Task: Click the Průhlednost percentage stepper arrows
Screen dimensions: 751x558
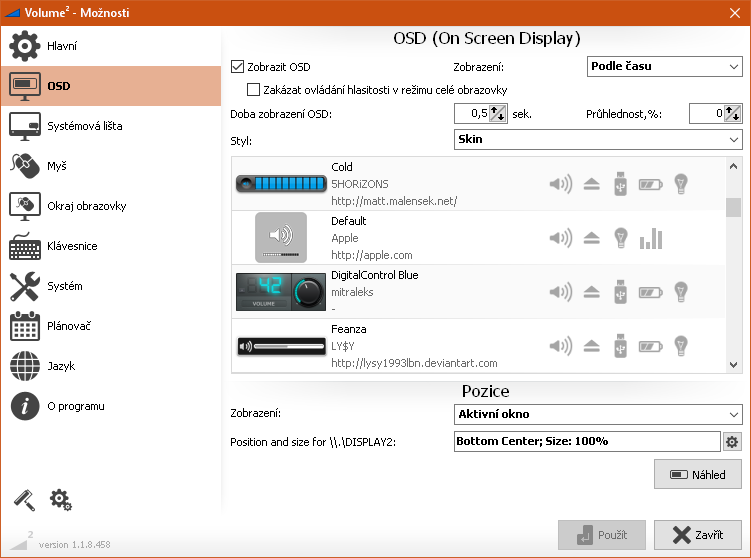Action: tap(732, 114)
